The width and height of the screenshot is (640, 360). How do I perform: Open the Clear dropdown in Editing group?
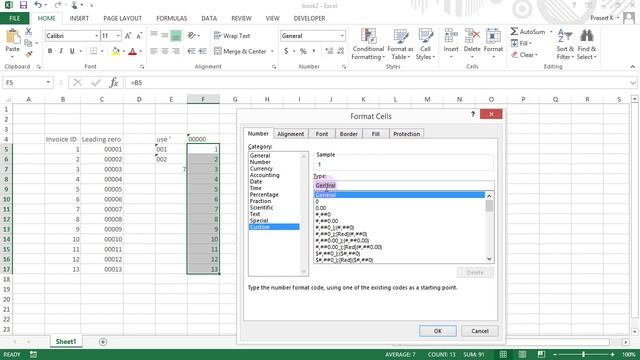[525, 55]
